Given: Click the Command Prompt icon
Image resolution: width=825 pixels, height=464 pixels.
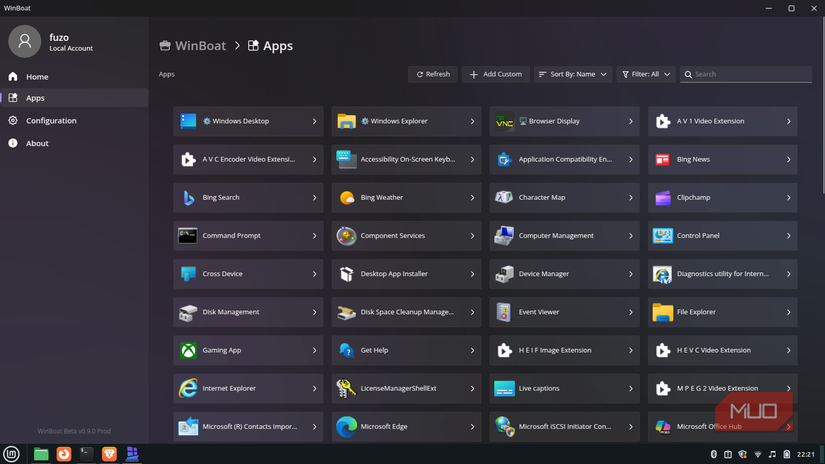Looking at the screenshot, I should (x=188, y=236).
